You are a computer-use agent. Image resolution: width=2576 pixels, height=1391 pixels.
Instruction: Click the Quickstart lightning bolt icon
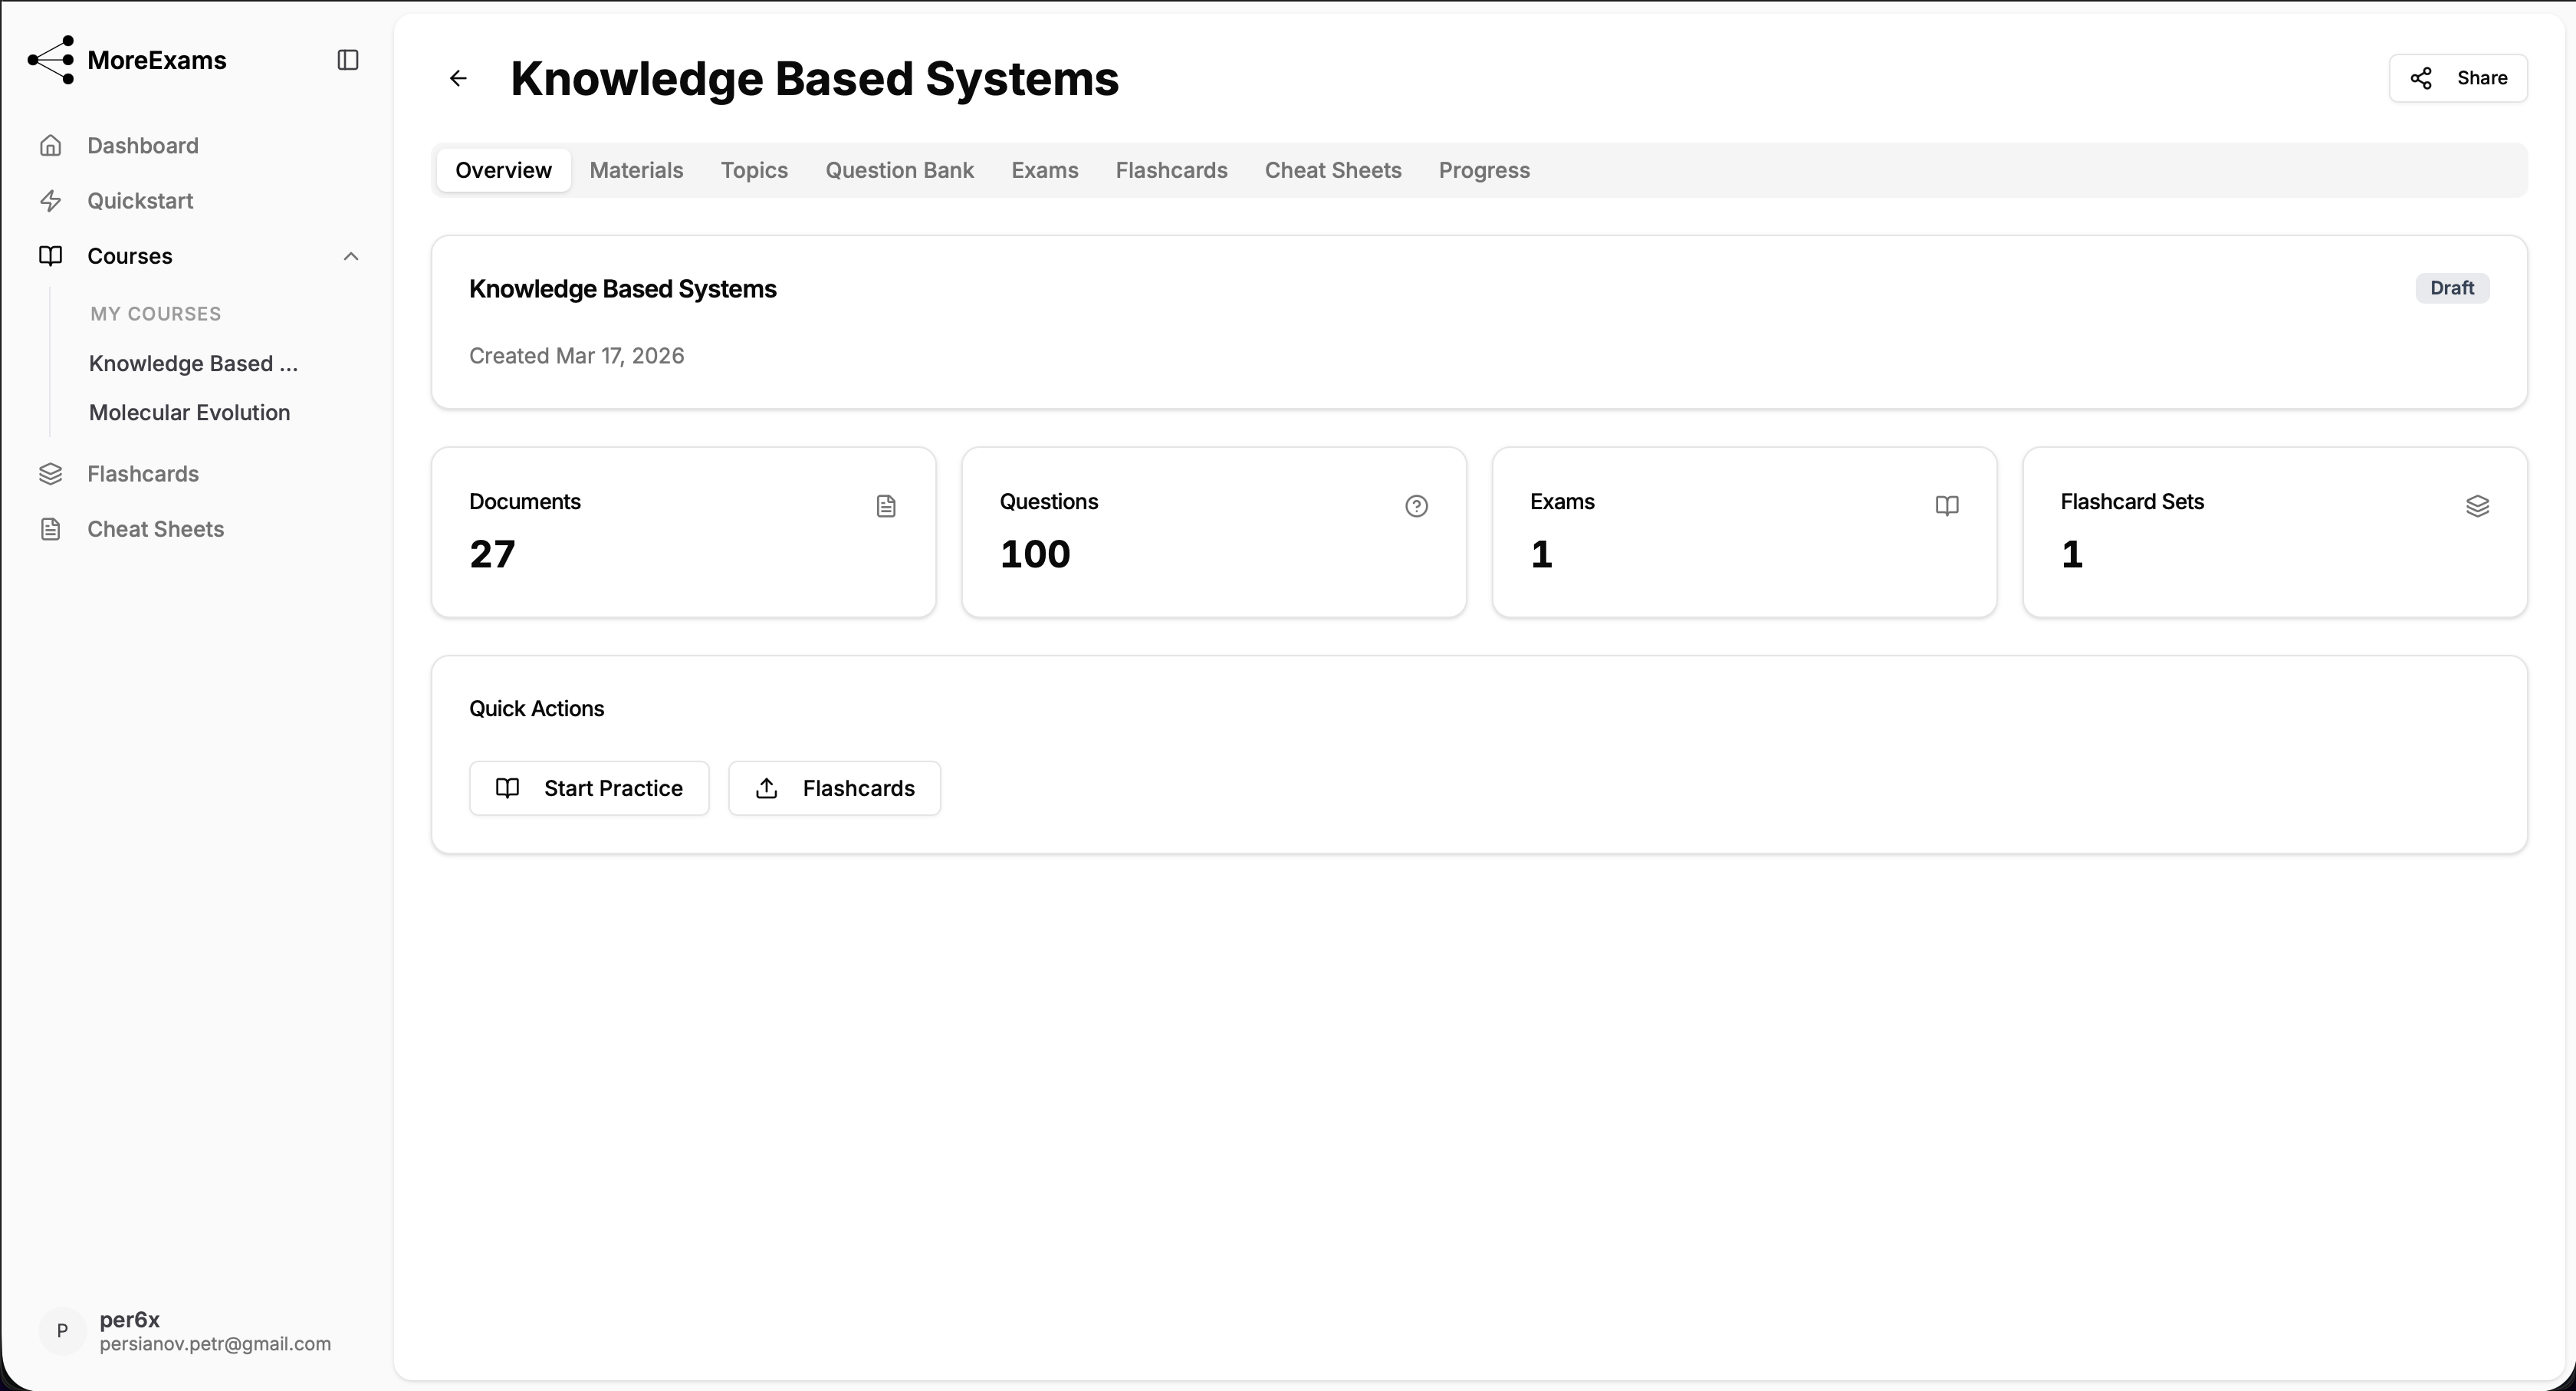51,201
